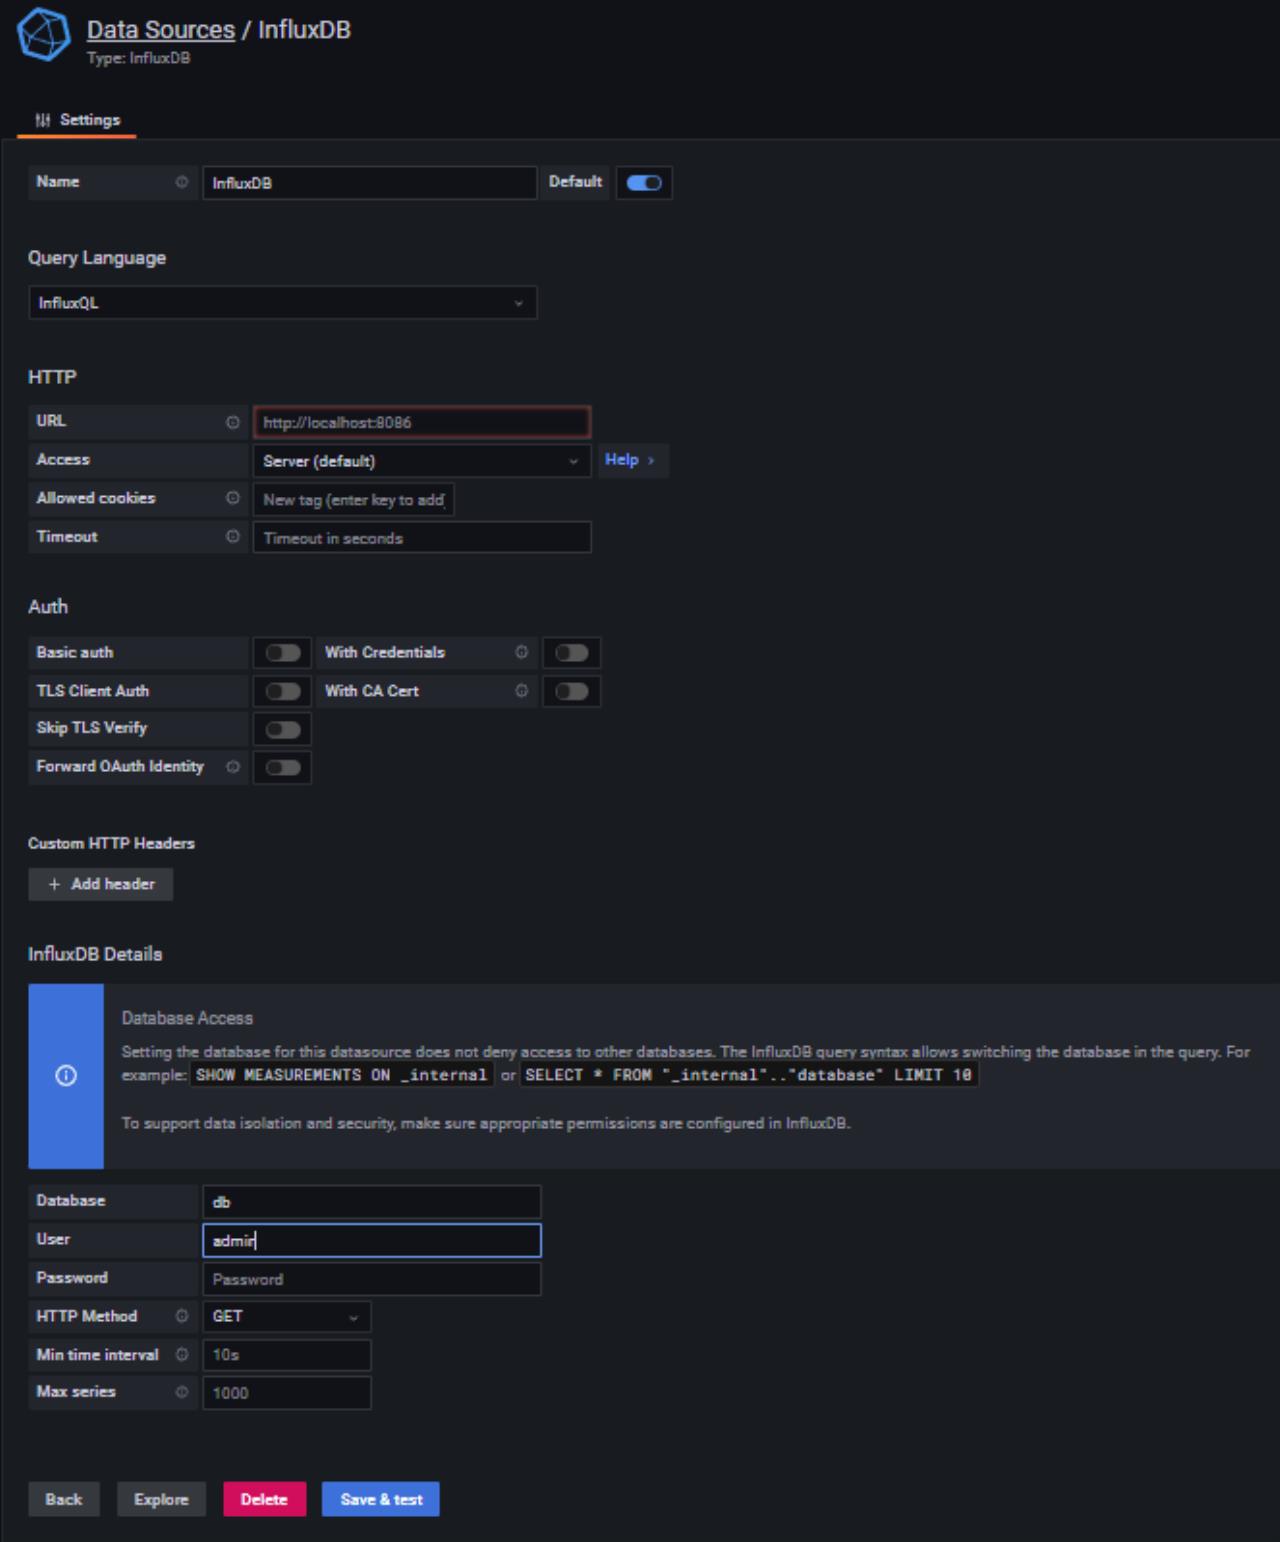Focus the Password input field
The width and height of the screenshot is (1280, 1542).
372,1279
